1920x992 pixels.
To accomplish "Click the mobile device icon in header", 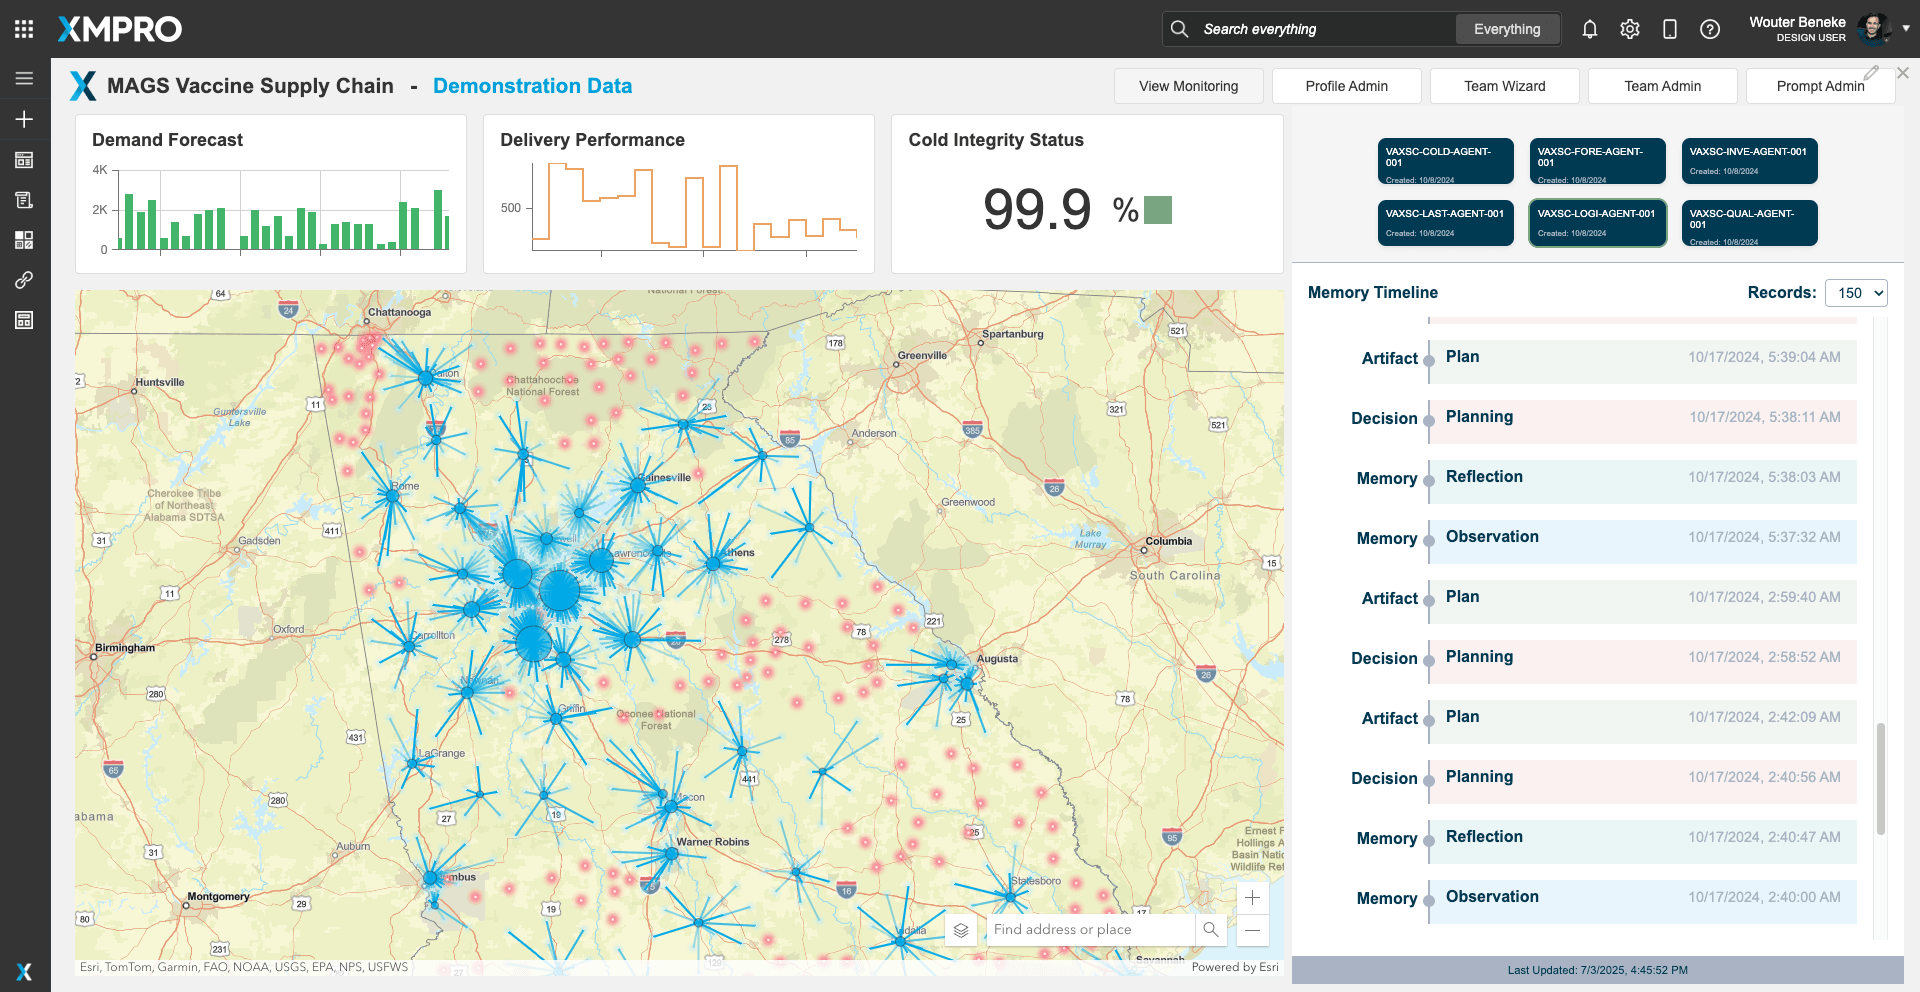I will [1669, 29].
